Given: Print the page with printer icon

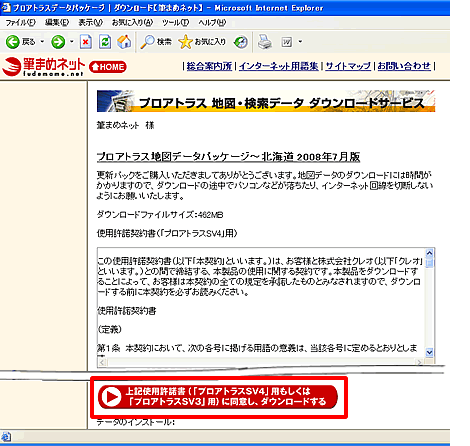Looking at the screenshot, I should pyautogui.click(x=265, y=42).
